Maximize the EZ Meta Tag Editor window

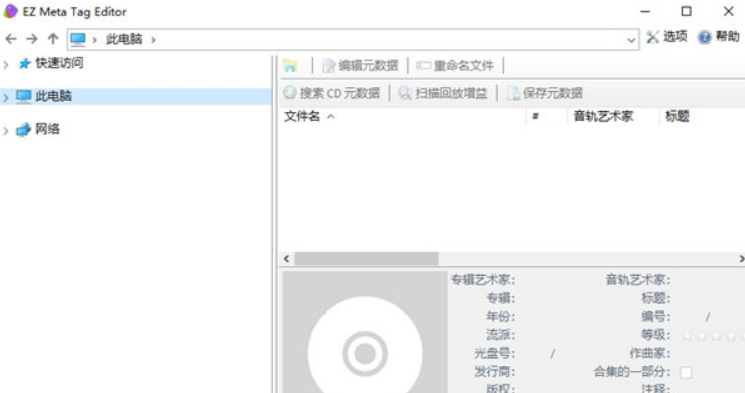click(x=686, y=11)
